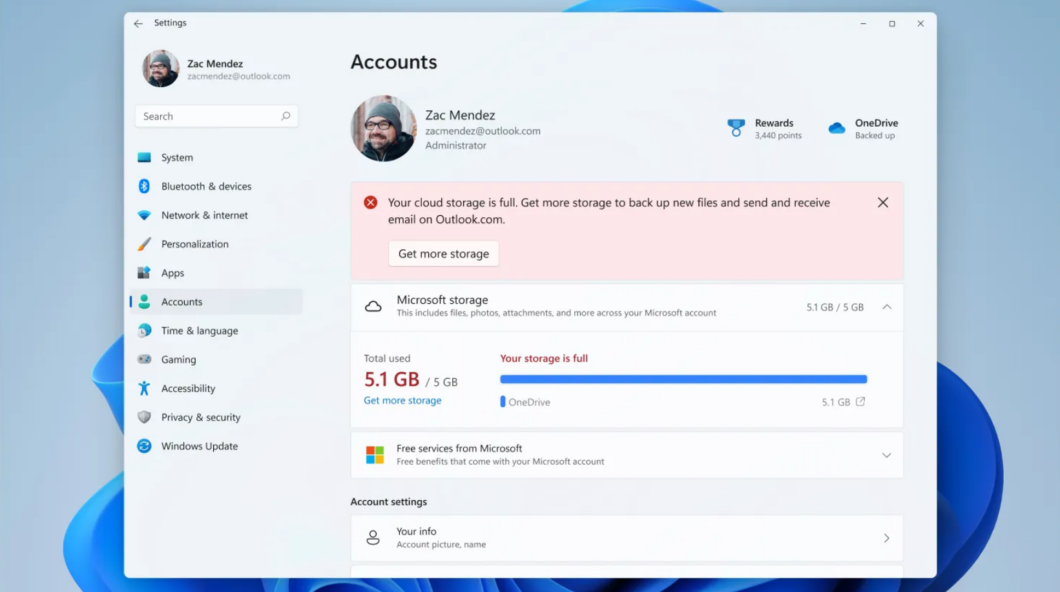The width and height of the screenshot is (1060, 592).
Task: Click the Gaming controller icon
Action: tap(144, 360)
